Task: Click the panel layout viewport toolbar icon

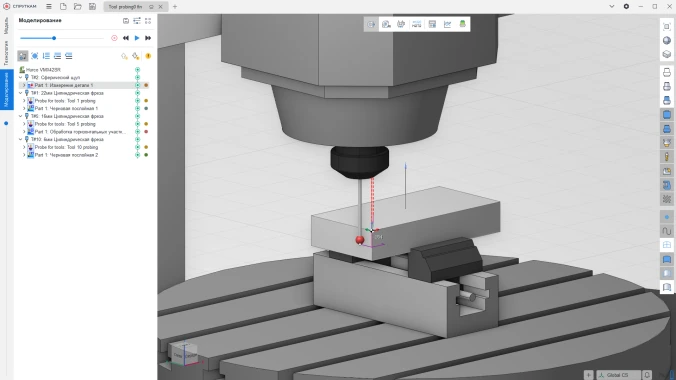Action: point(432,24)
